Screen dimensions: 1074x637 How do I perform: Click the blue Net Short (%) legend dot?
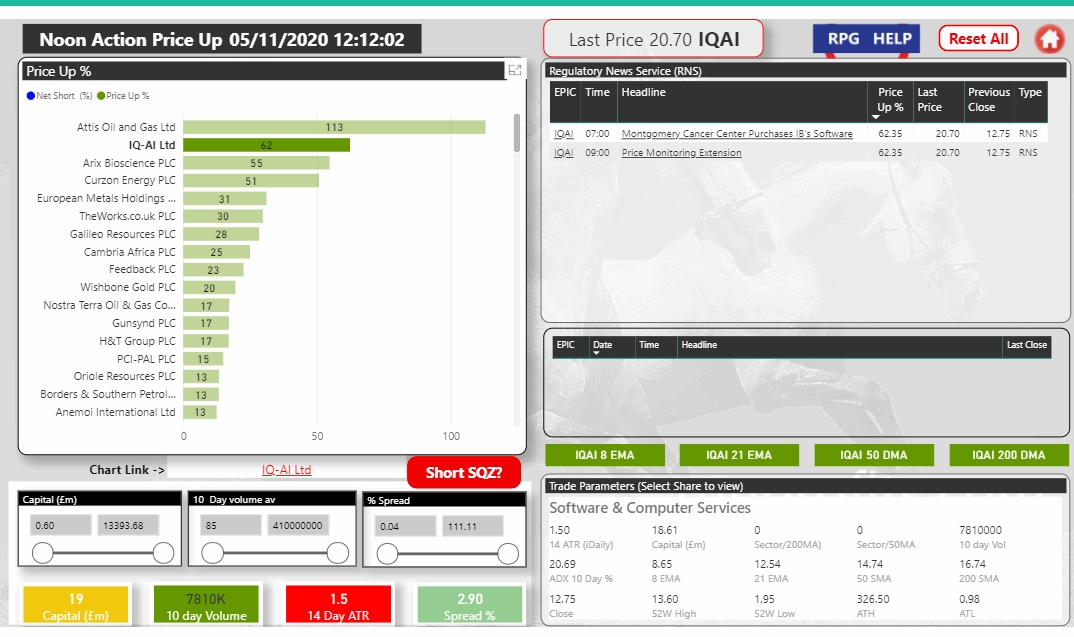[x=30, y=96]
